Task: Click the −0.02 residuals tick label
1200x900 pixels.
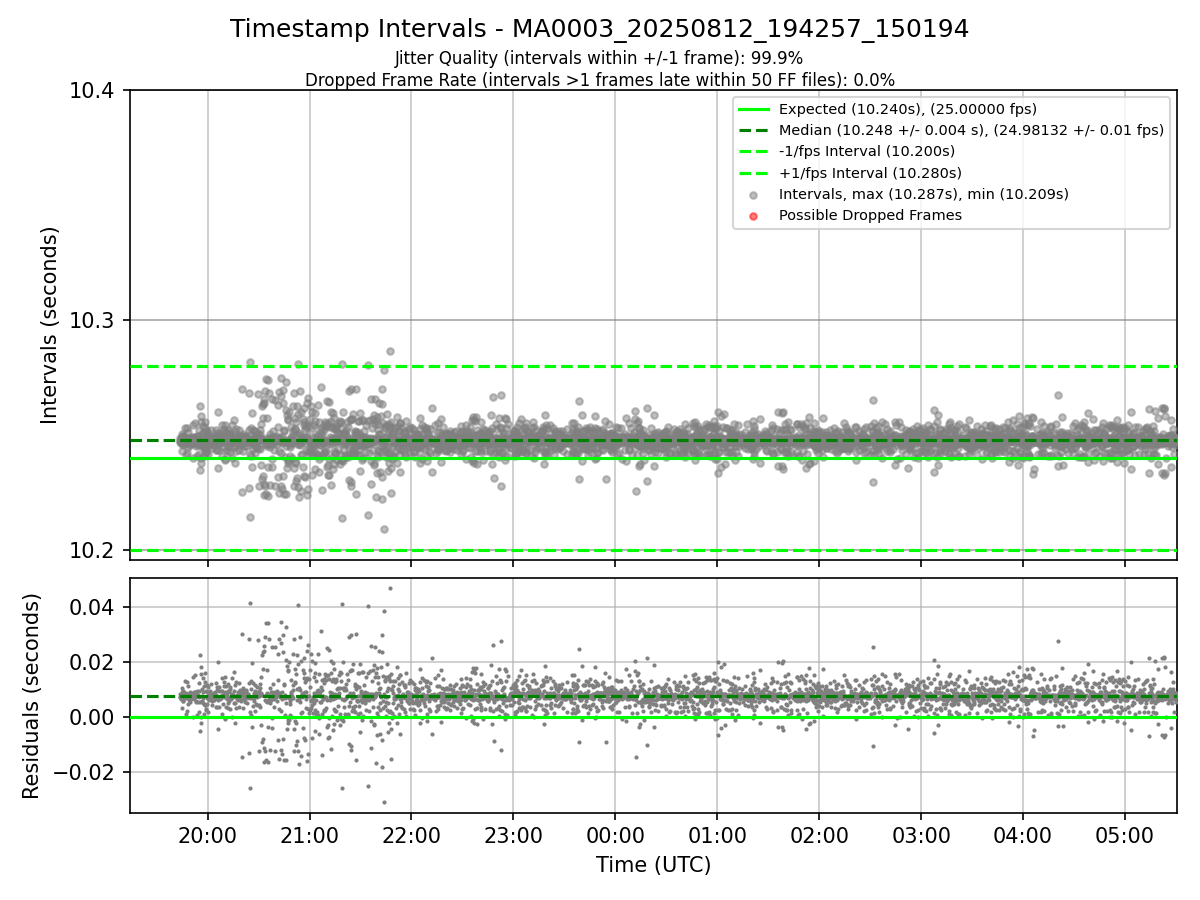Action: click(85, 773)
